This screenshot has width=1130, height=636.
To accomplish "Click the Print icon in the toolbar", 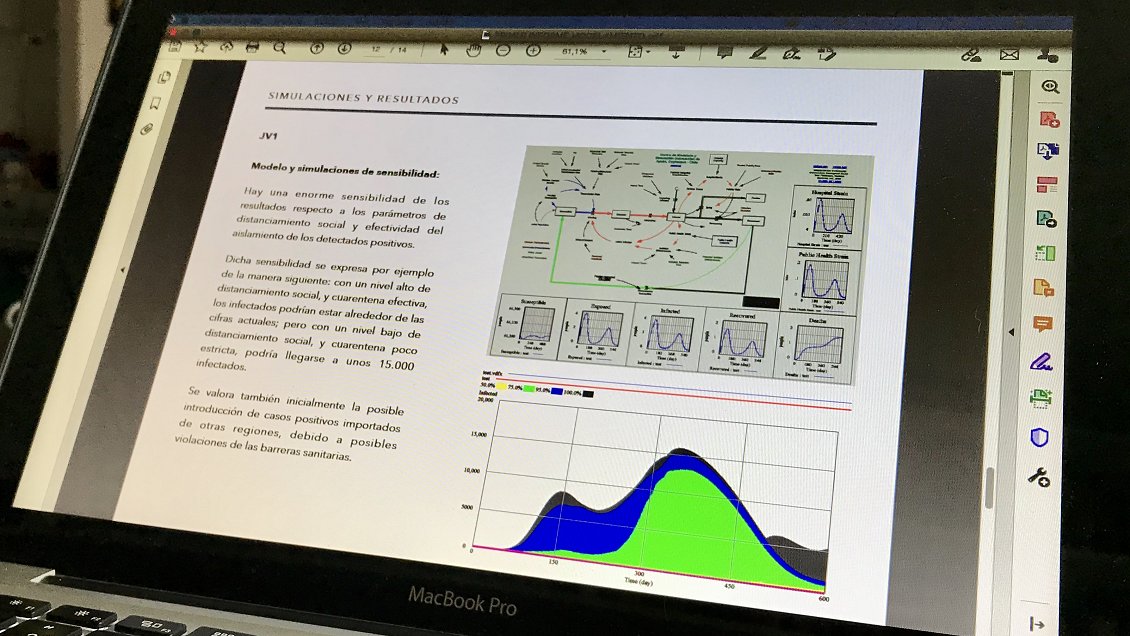I will click(x=253, y=47).
